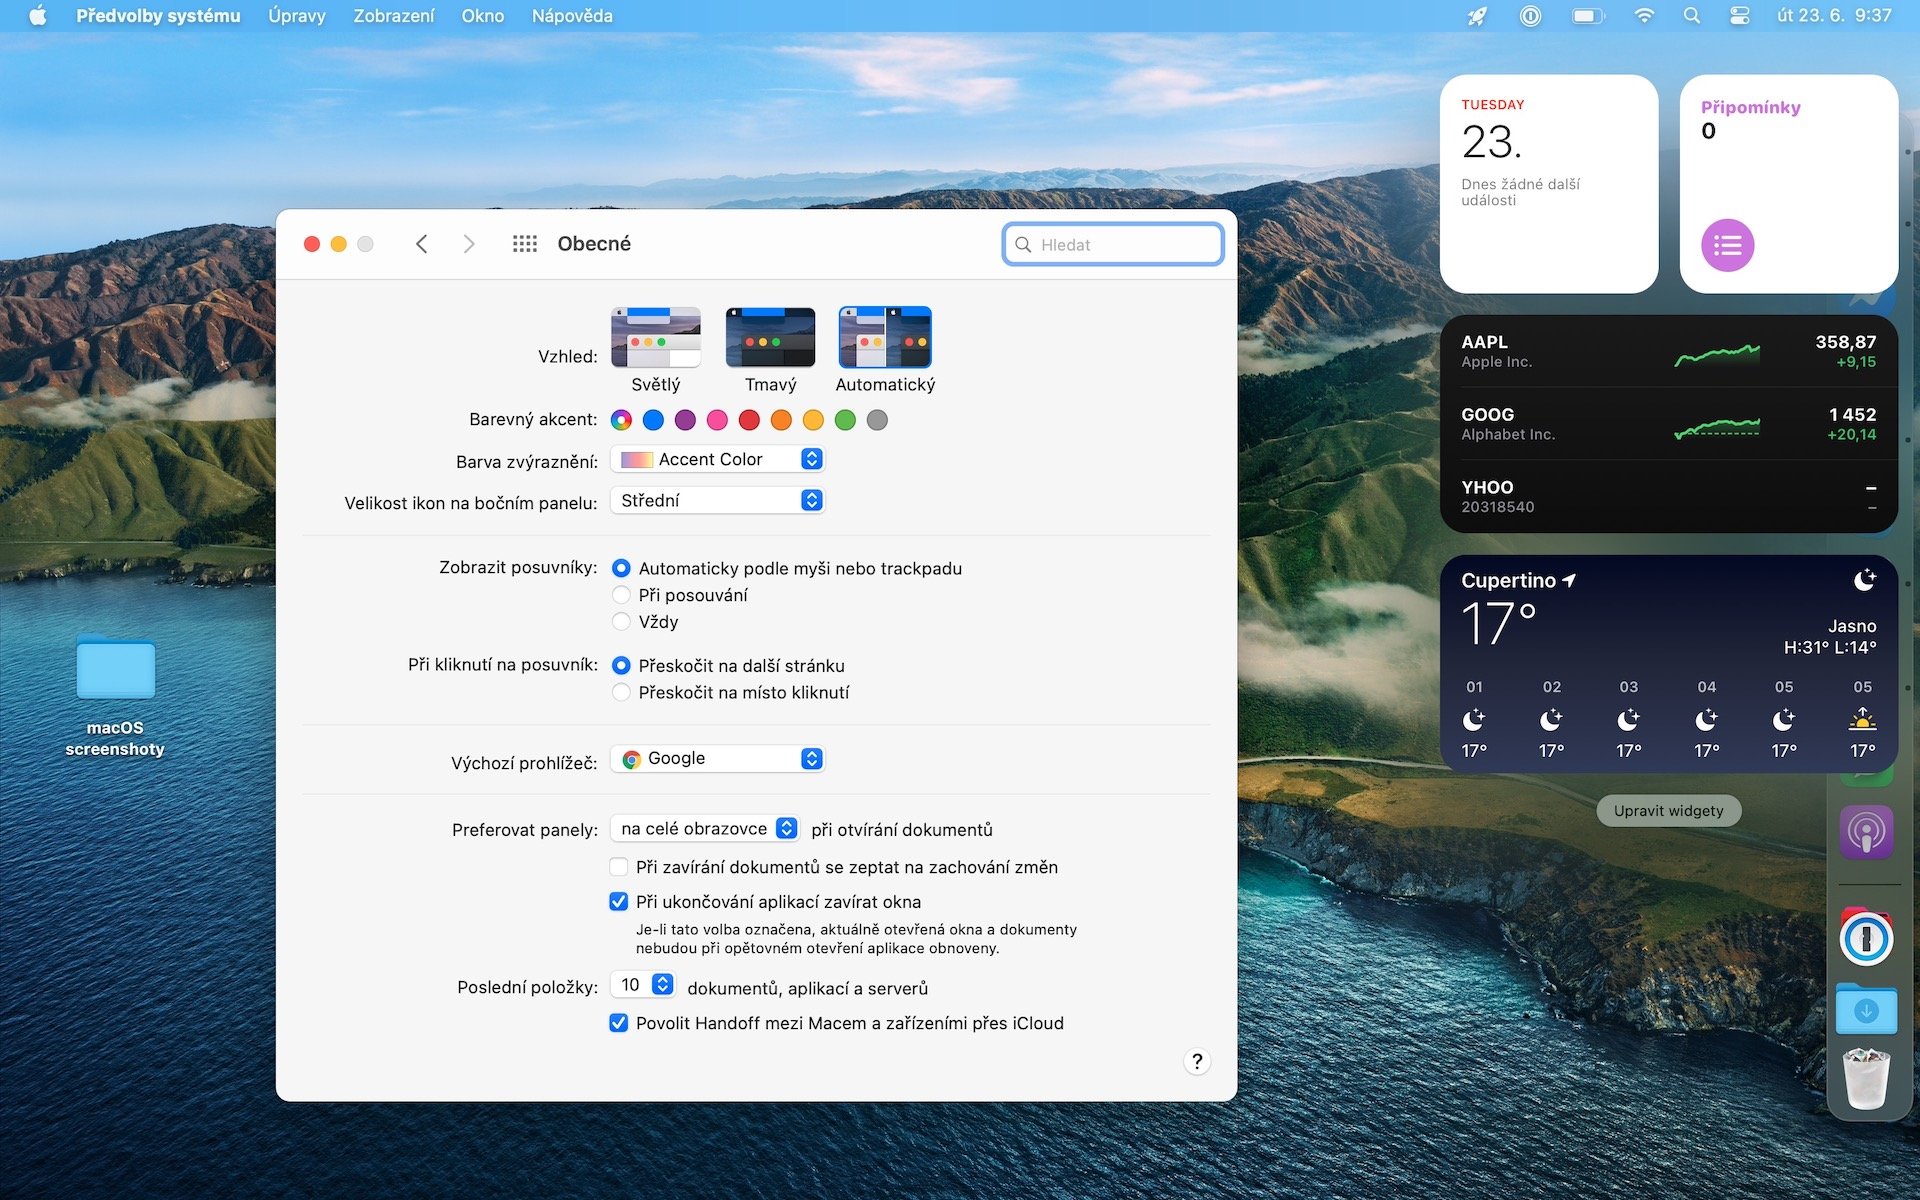The image size is (1920, 1200).
Task: Focus the Hledat search field
Action: click(x=1113, y=245)
